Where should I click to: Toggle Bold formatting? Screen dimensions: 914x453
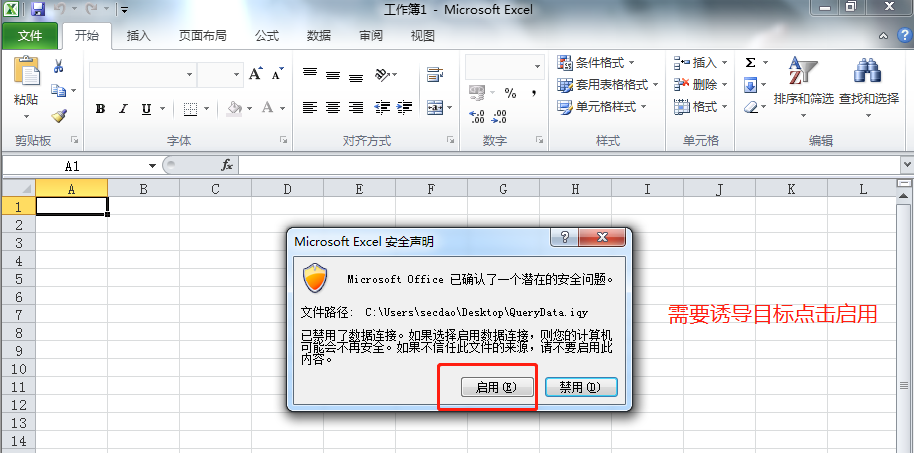(100, 109)
